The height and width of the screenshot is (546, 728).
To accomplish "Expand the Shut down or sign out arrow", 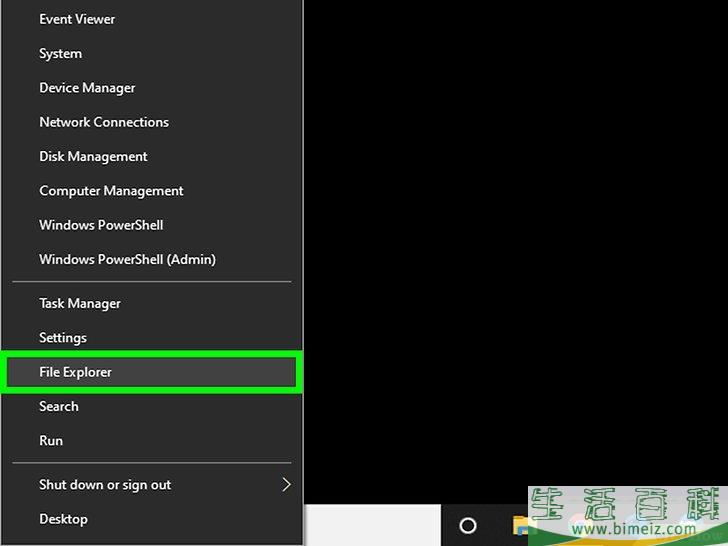I will [286, 485].
